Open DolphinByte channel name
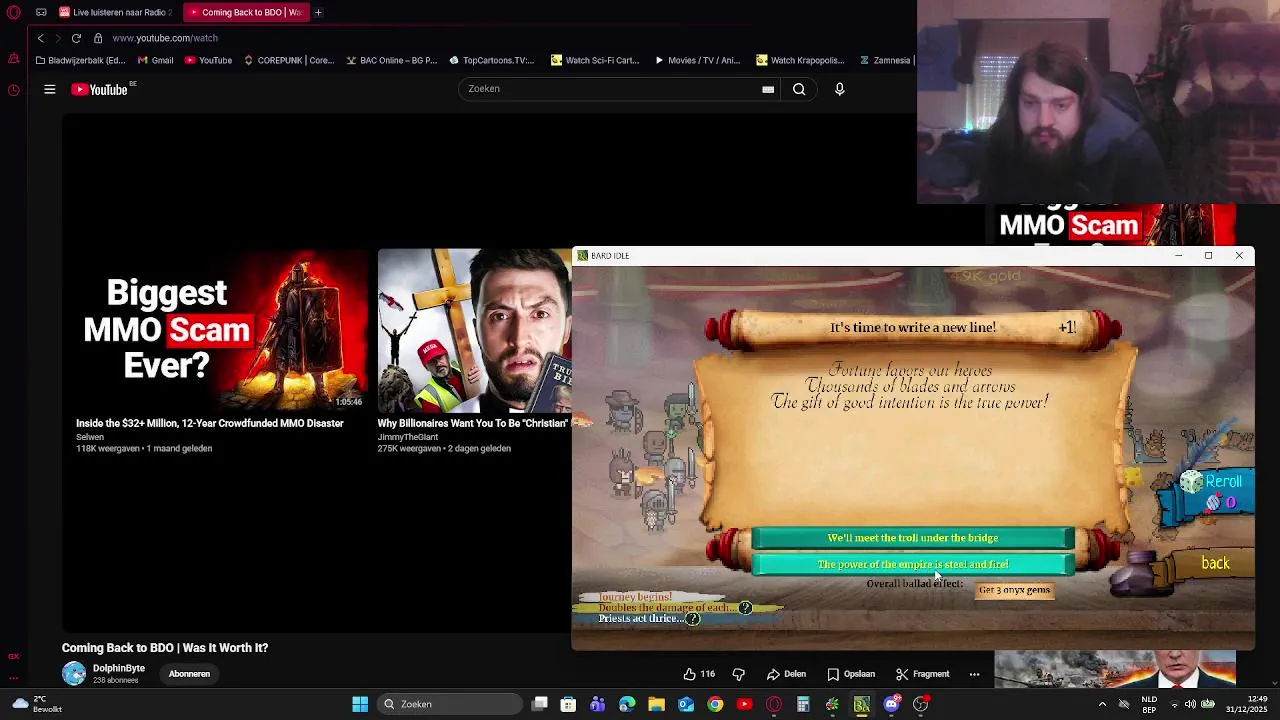 tap(119, 668)
